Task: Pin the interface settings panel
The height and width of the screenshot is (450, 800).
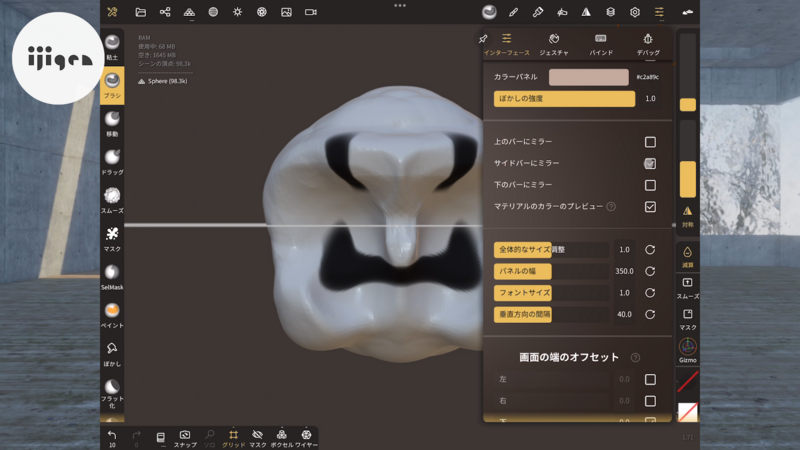Action: pyautogui.click(x=483, y=39)
